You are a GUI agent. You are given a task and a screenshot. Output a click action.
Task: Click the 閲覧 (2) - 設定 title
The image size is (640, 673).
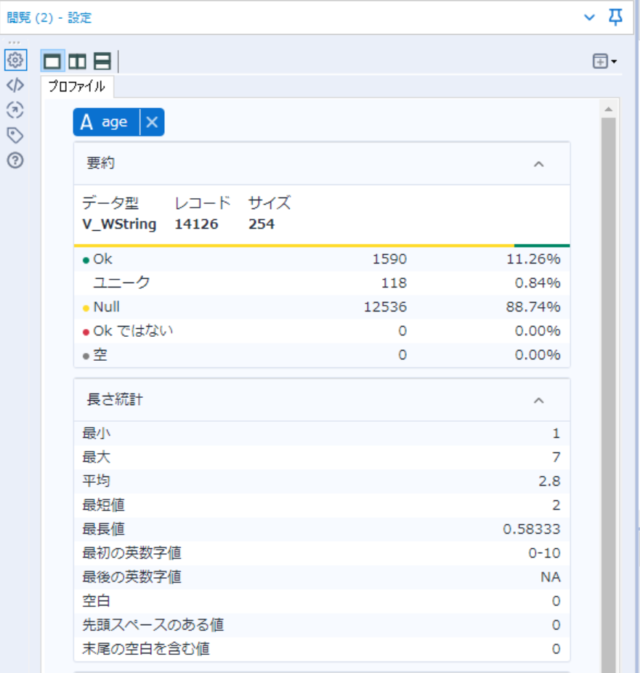(x=49, y=18)
